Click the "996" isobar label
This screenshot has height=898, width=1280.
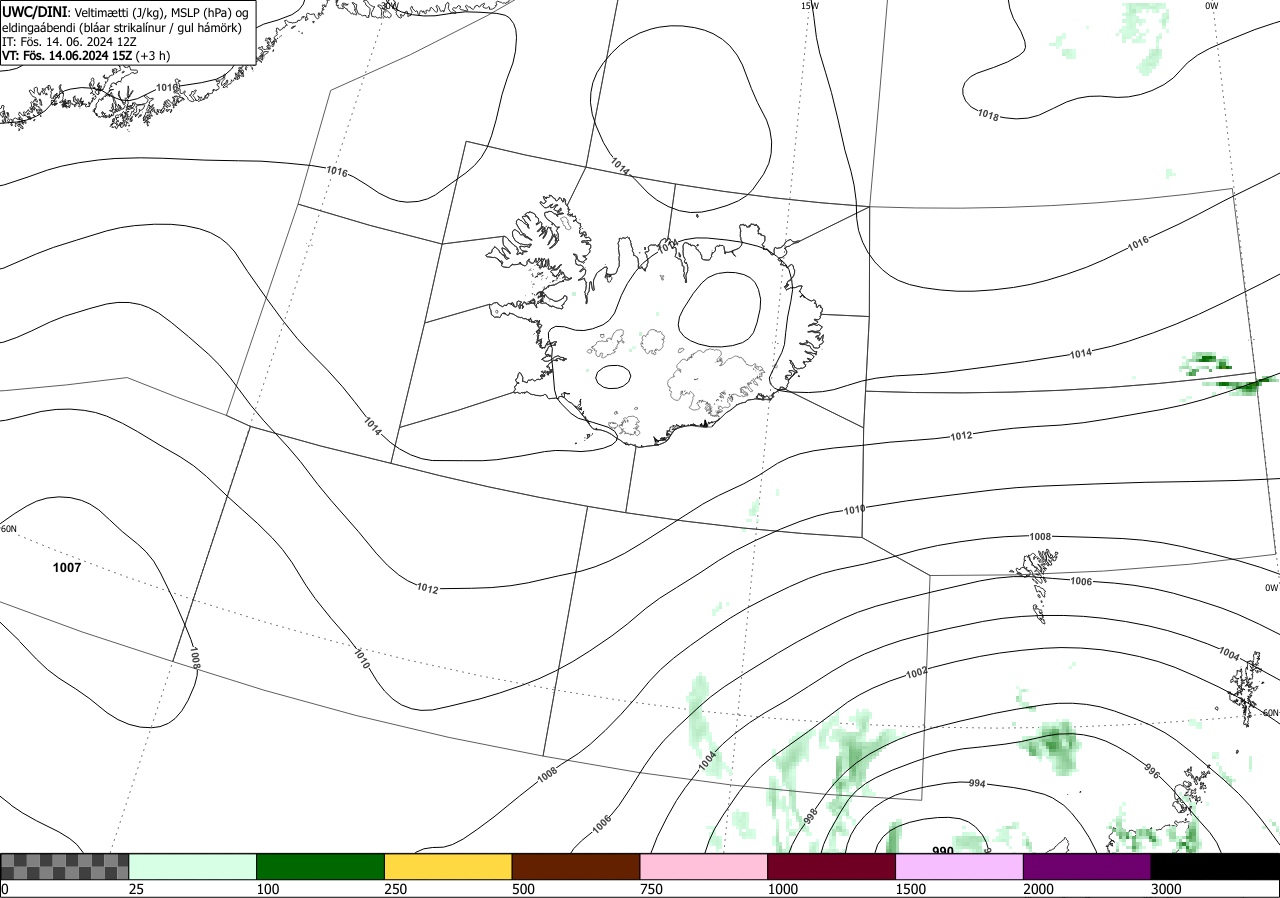point(1152,773)
